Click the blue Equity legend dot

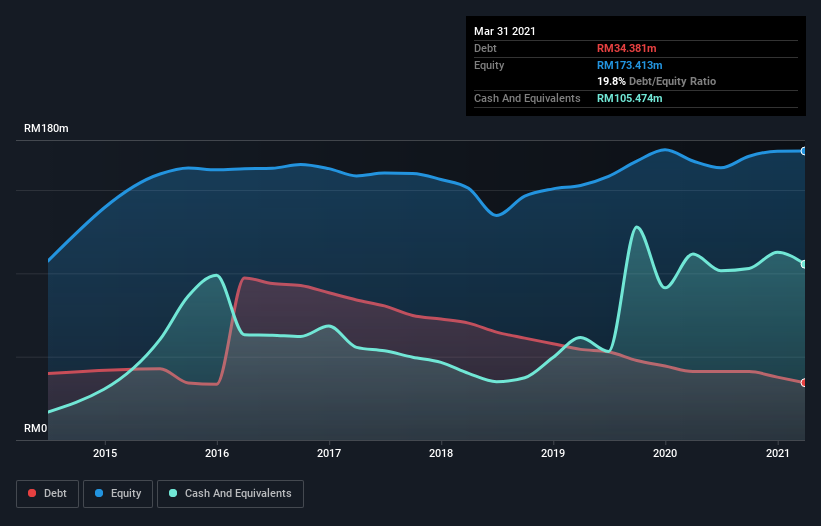pos(99,493)
